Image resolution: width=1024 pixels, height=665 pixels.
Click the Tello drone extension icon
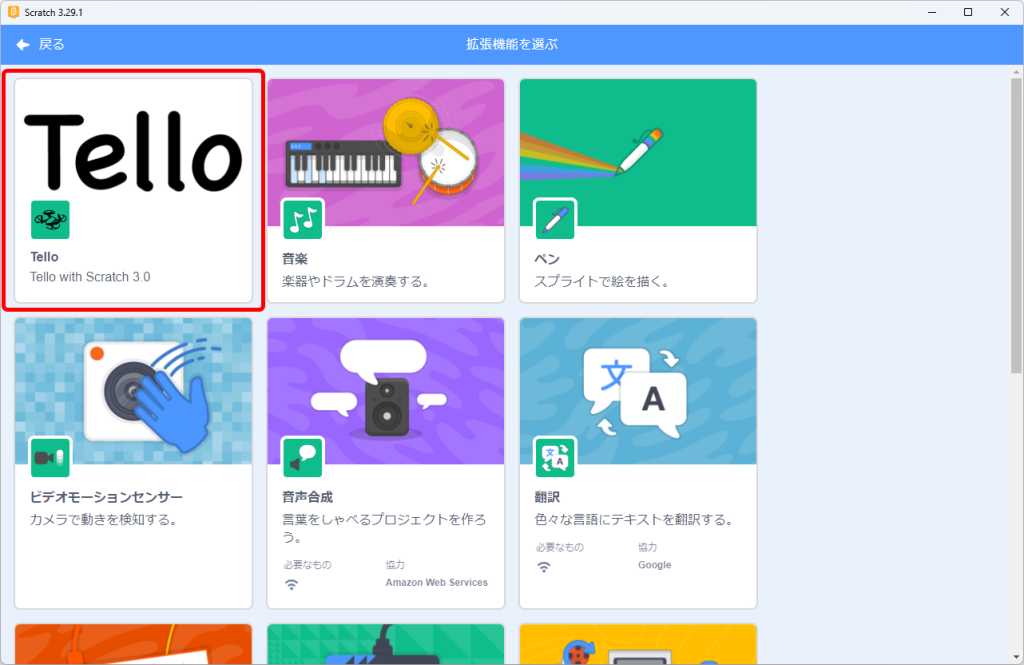point(50,219)
